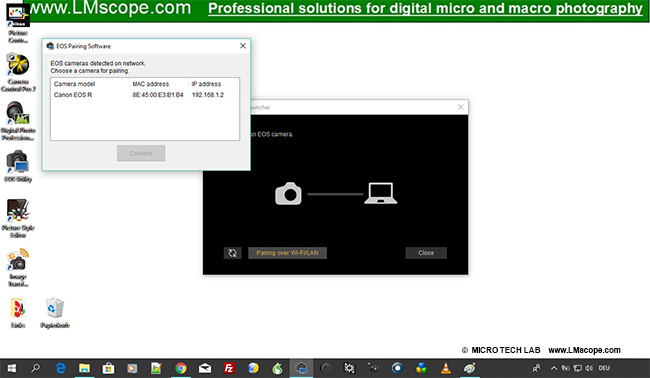Expand hidden system tray icons chevron
The image size is (650, 378).
[554, 368]
